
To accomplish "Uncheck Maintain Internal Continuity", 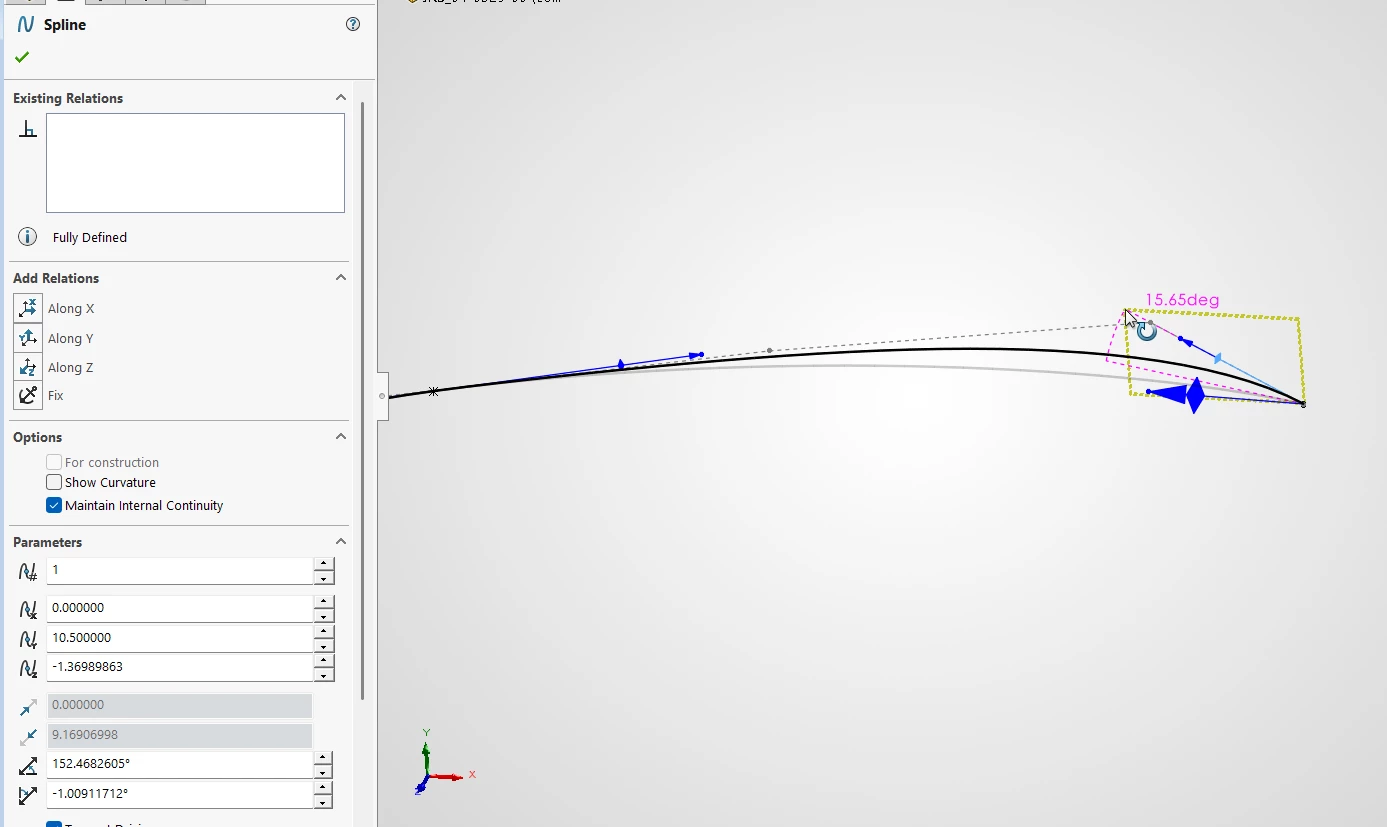I will (54, 505).
